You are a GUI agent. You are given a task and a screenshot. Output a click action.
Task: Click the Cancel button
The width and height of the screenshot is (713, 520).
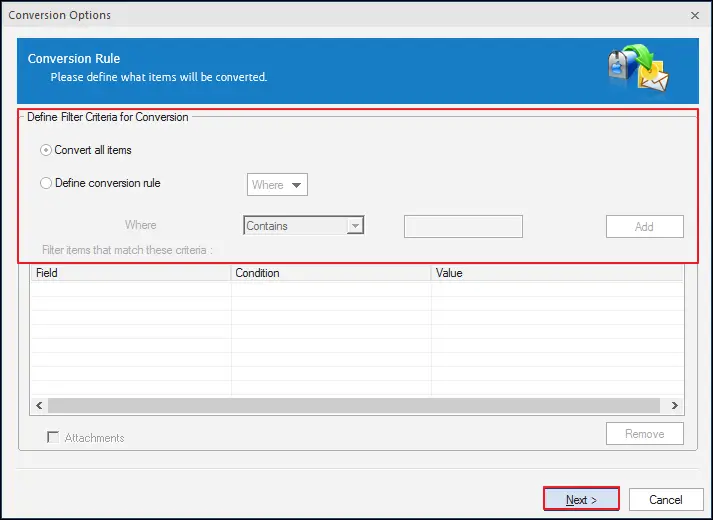click(x=666, y=500)
